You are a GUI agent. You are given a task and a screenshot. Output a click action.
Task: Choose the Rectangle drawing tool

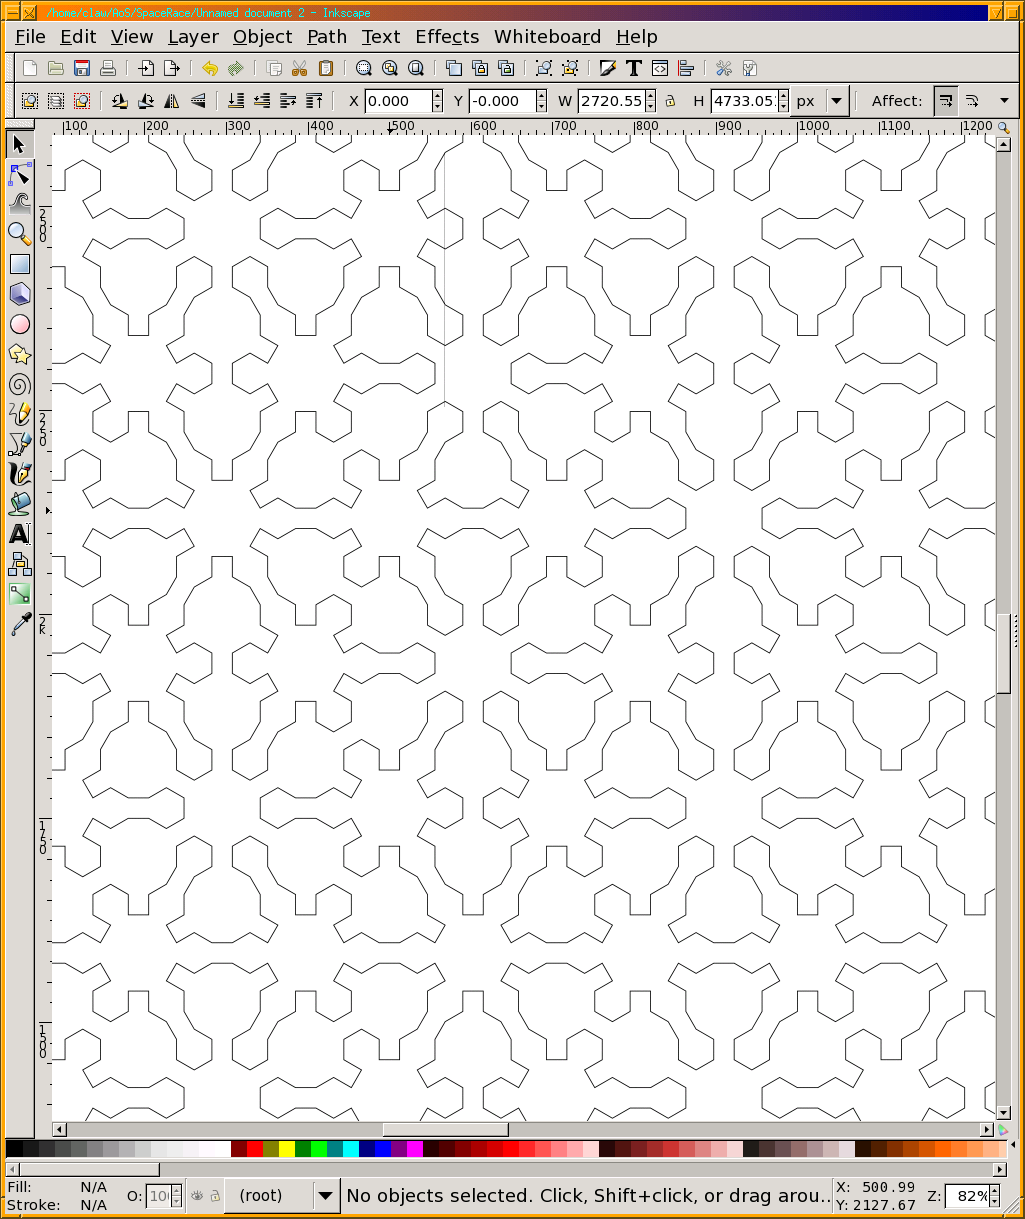[x=19, y=264]
